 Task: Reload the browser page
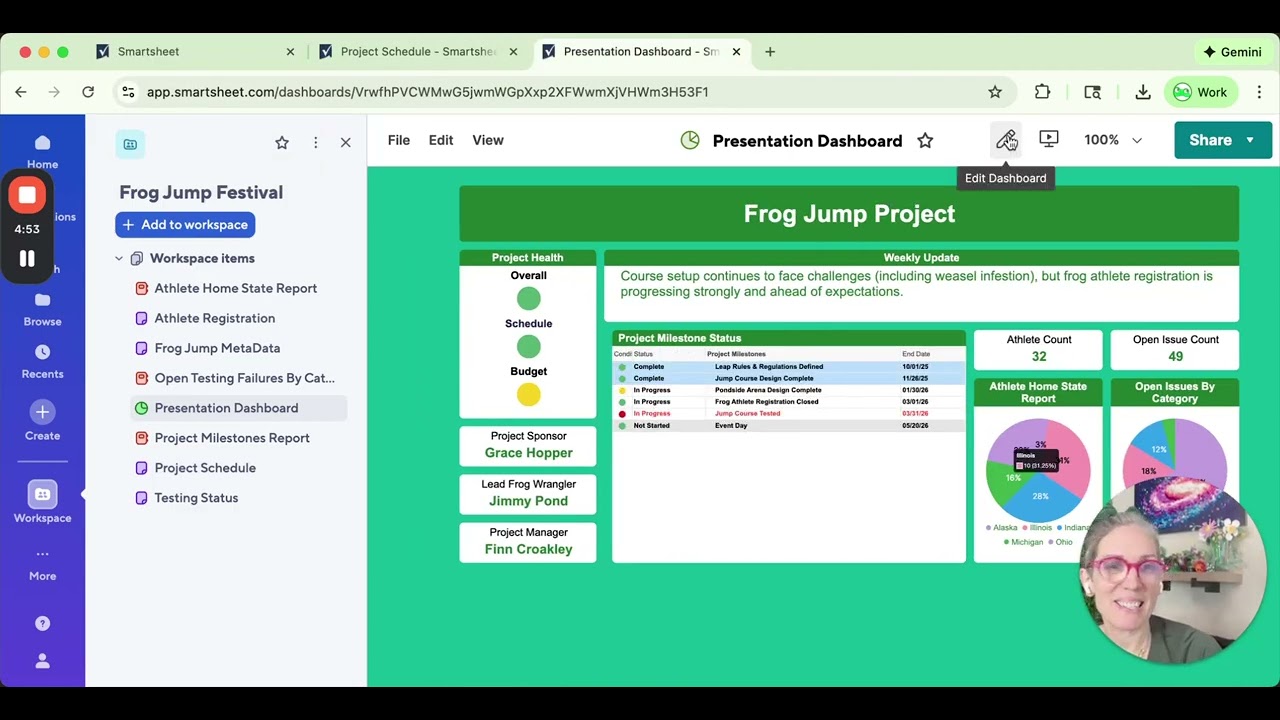(x=88, y=92)
